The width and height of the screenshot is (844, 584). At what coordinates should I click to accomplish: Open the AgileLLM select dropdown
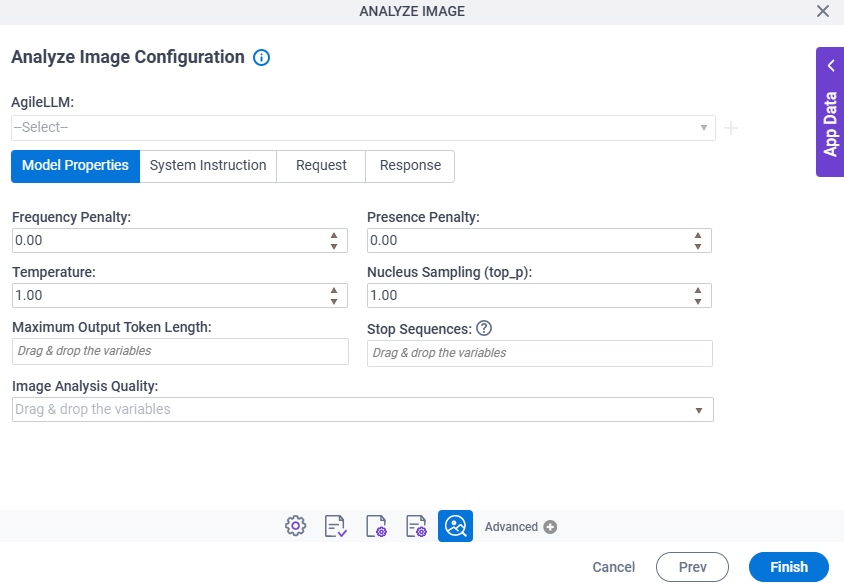point(363,128)
